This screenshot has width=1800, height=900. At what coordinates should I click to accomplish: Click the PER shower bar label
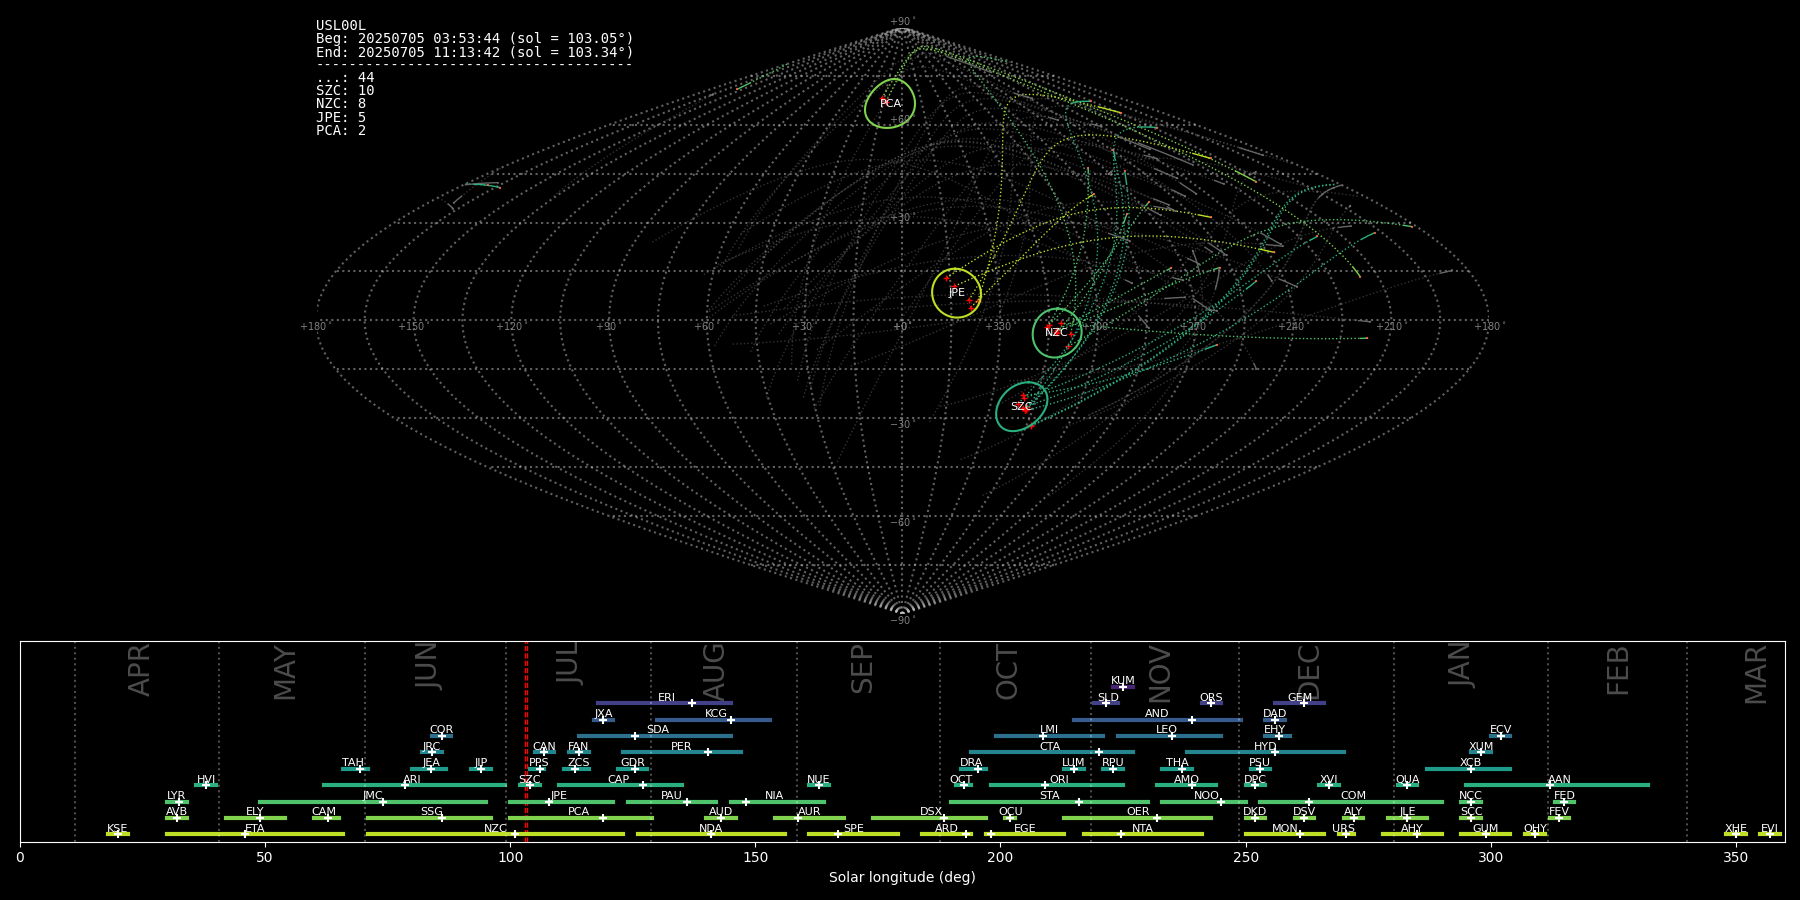(x=681, y=746)
